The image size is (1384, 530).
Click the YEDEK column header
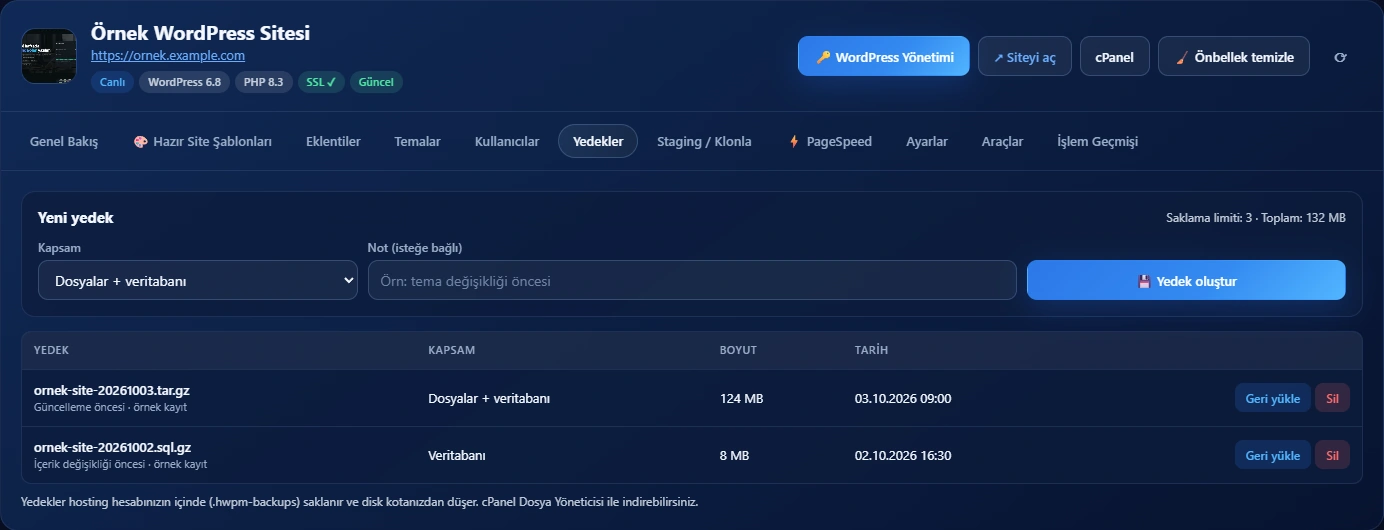(x=51, y=350)
